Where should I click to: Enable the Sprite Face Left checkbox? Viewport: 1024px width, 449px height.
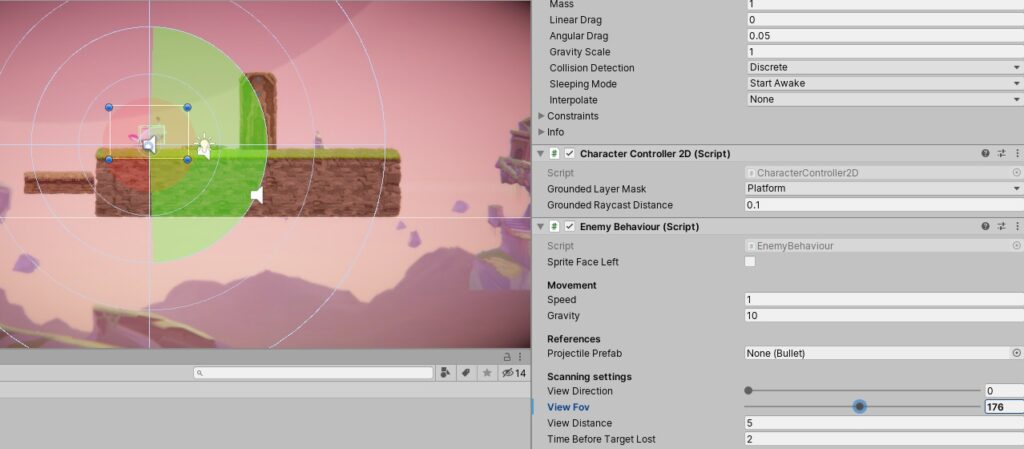point(750,262)
